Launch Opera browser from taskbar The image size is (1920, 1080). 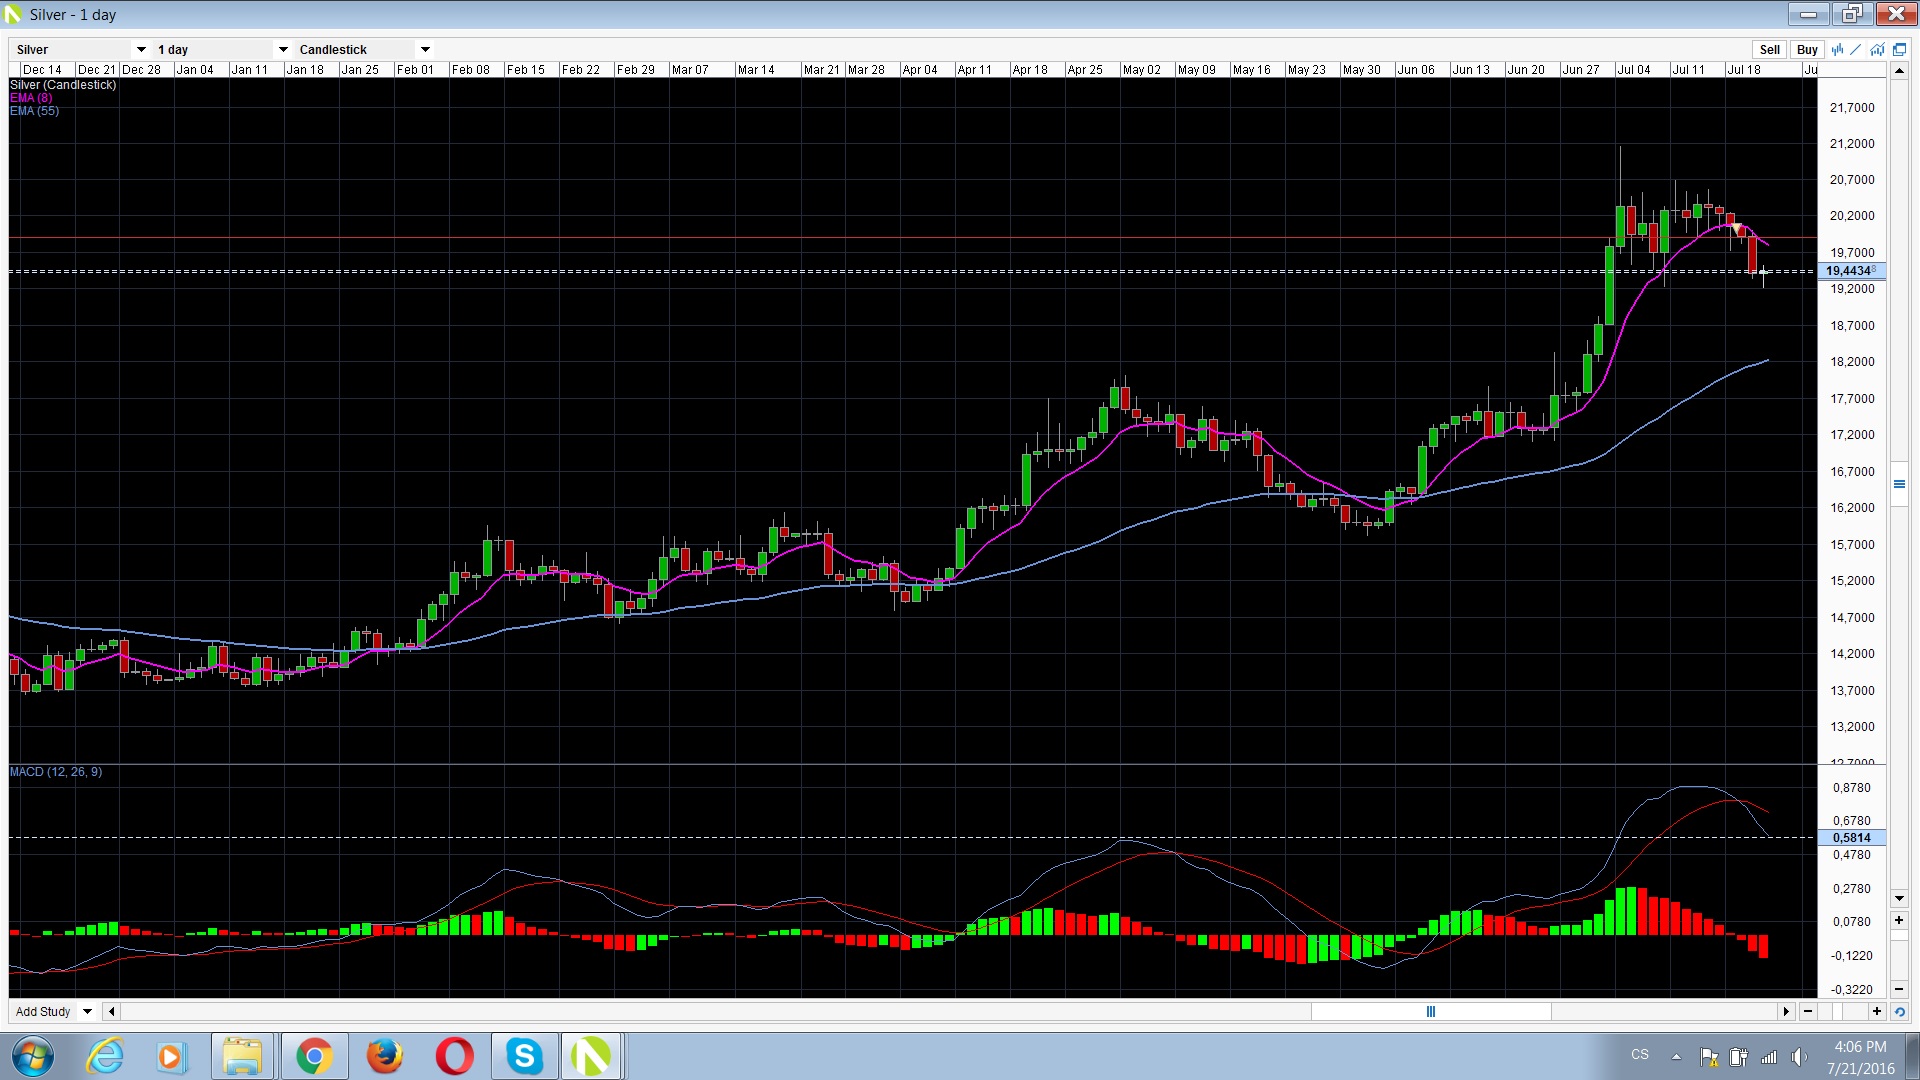(x=454, y=1056)
